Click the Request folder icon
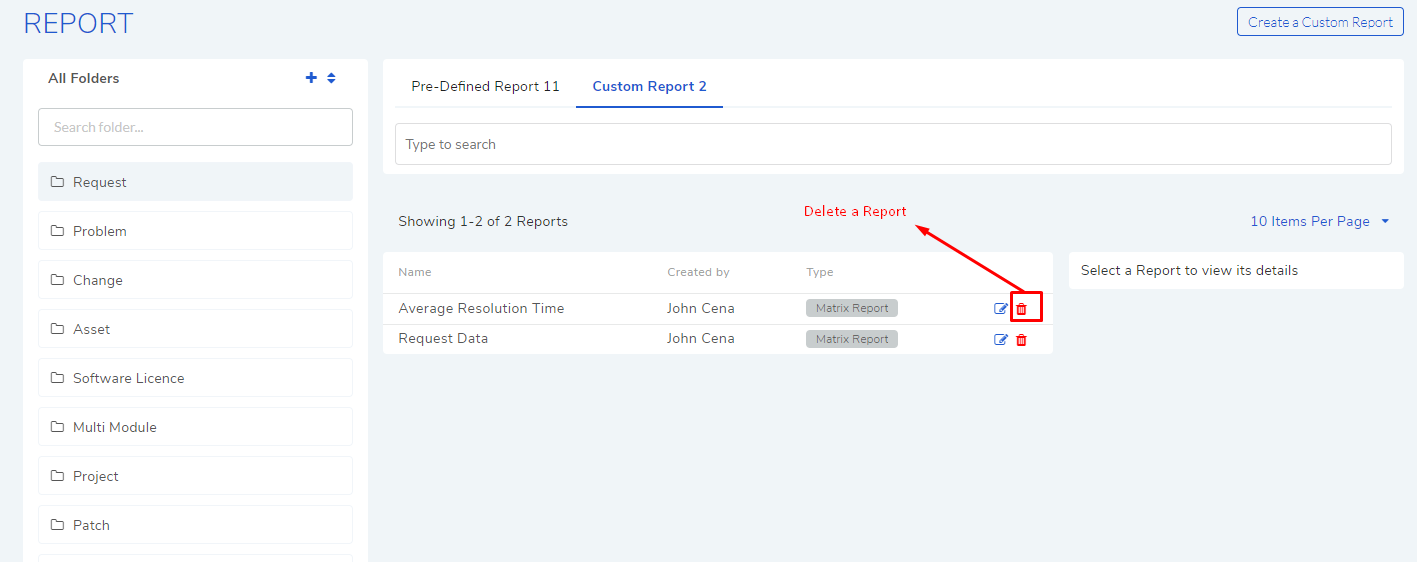 [x=57, y=182]
